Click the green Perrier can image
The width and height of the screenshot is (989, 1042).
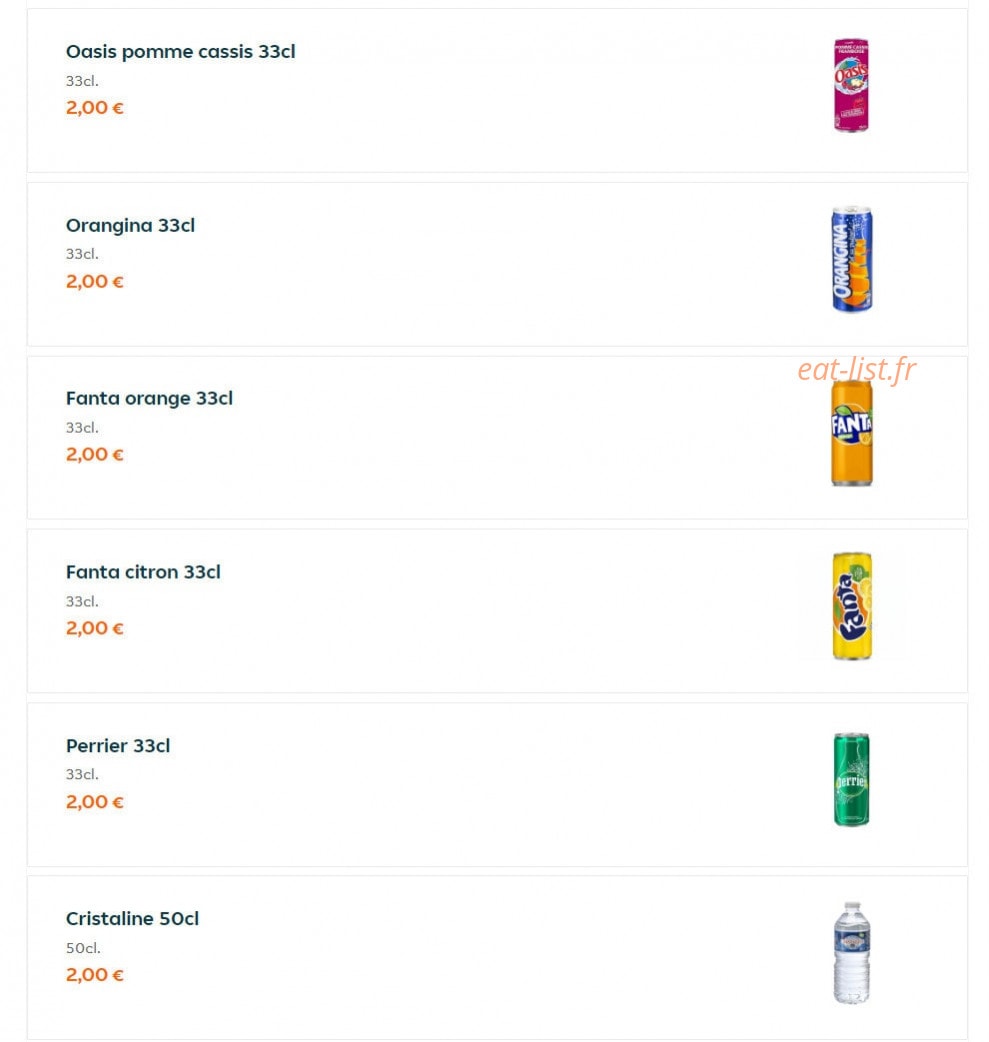tap(851, 780)
